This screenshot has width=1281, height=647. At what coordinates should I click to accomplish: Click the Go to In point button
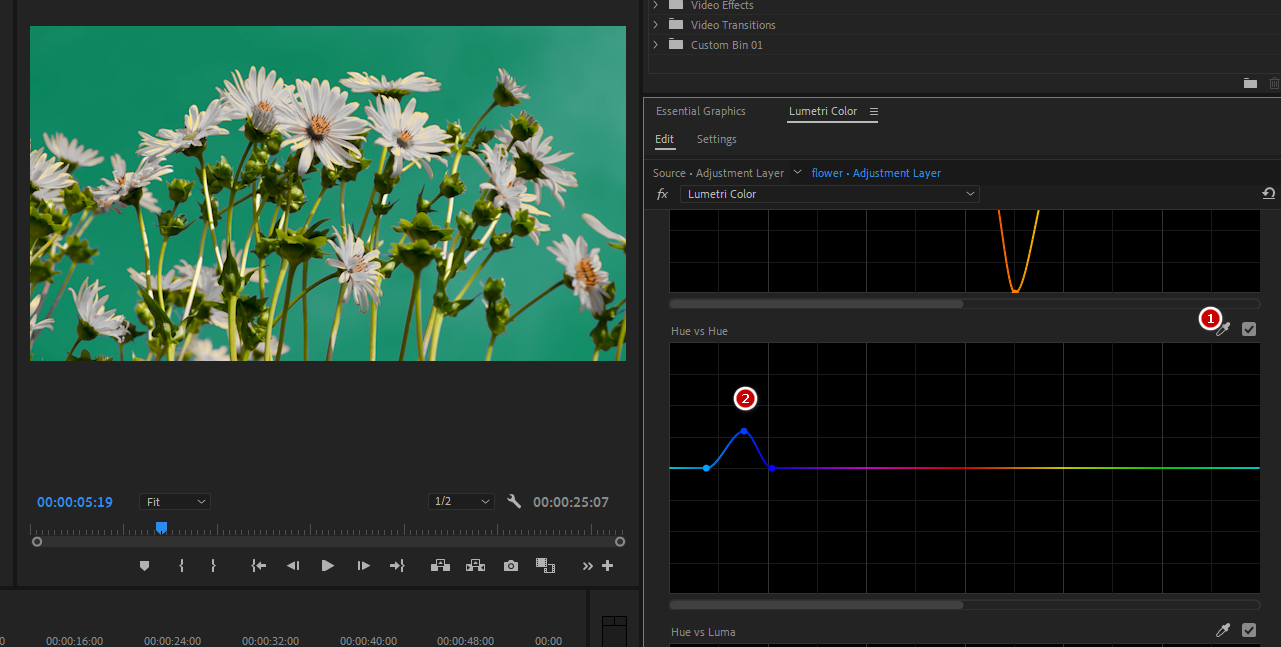click(x=258, y=566)
